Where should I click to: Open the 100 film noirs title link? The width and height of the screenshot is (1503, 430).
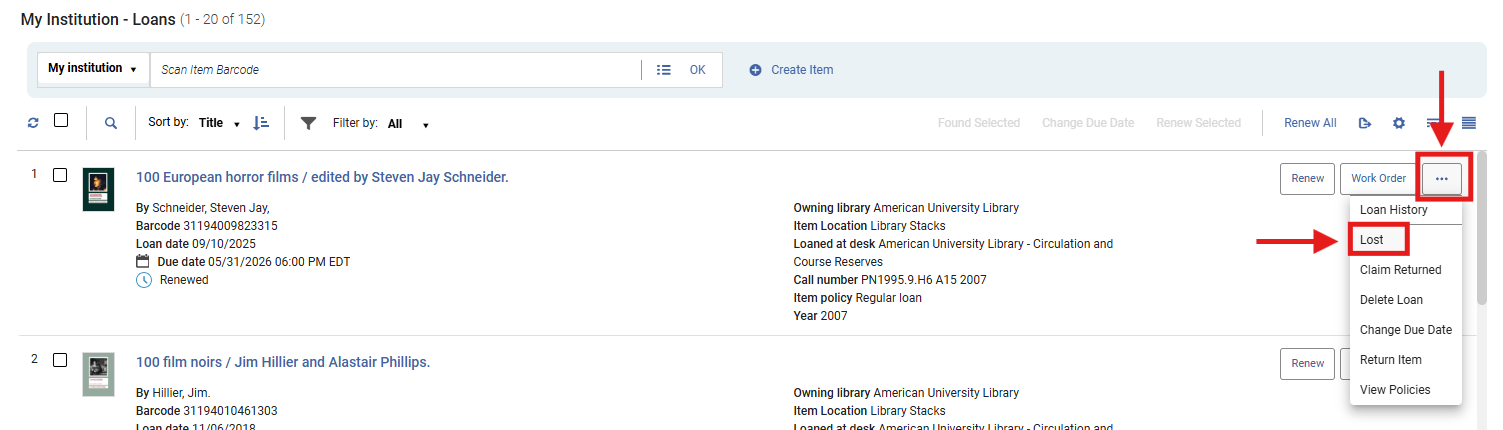click(x=283, y=362)
